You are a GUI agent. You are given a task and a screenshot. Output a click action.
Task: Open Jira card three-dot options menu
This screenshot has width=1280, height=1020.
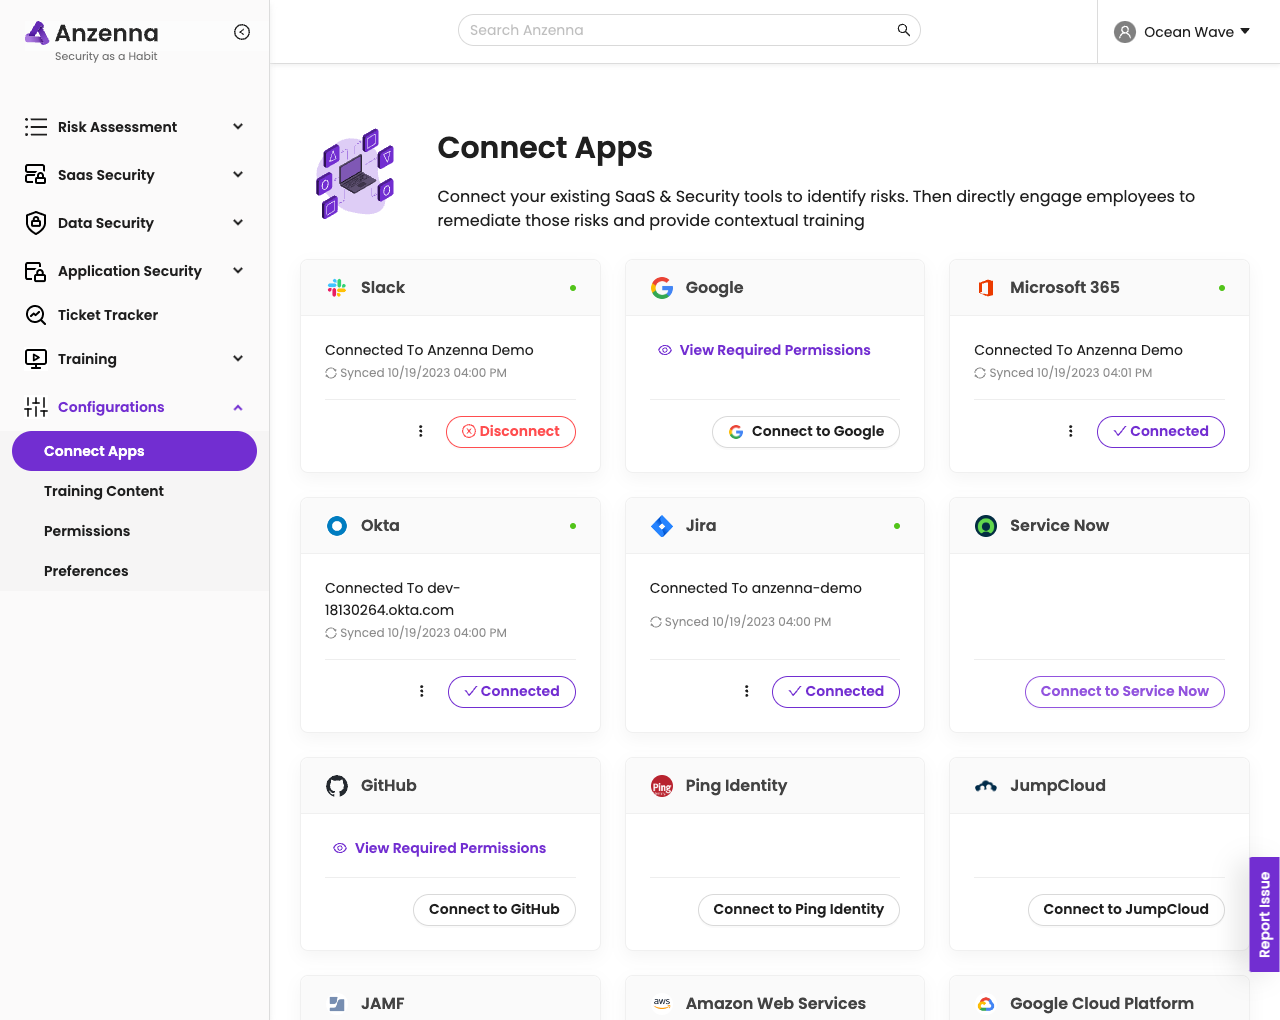746,691
